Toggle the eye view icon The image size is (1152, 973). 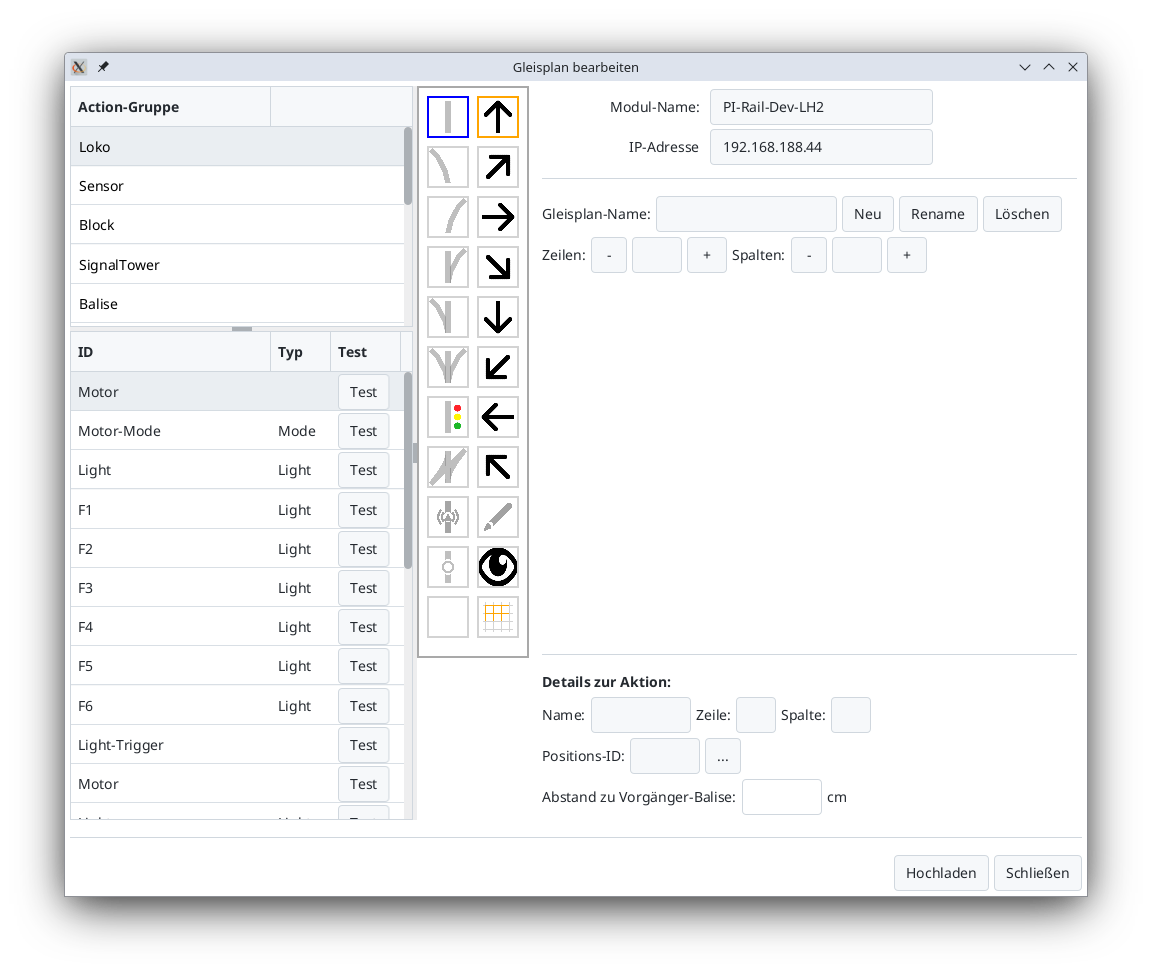pyautogui.click(x=498, y=567)
